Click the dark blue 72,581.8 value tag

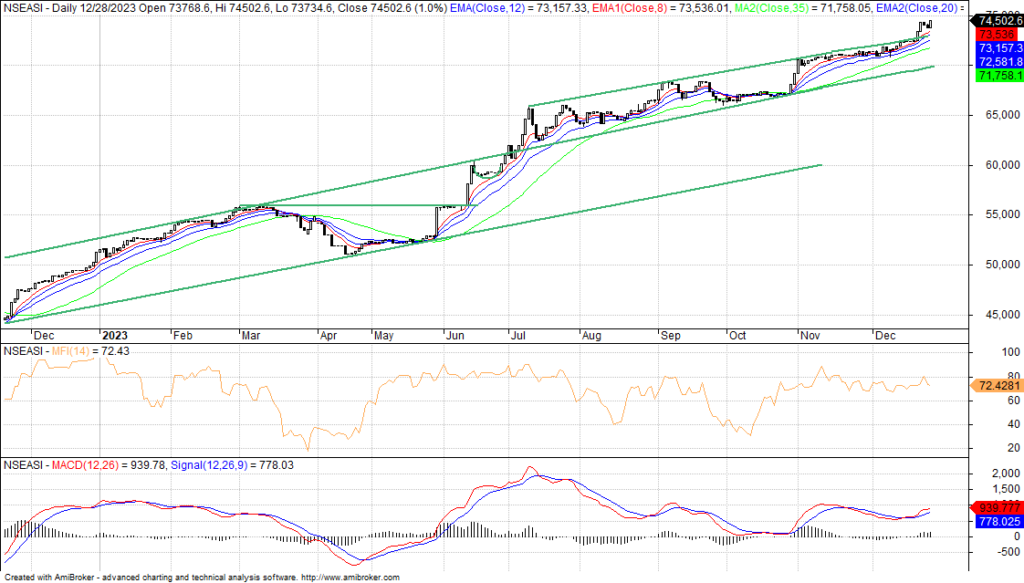pyautogui.click(x=998, y=61)
